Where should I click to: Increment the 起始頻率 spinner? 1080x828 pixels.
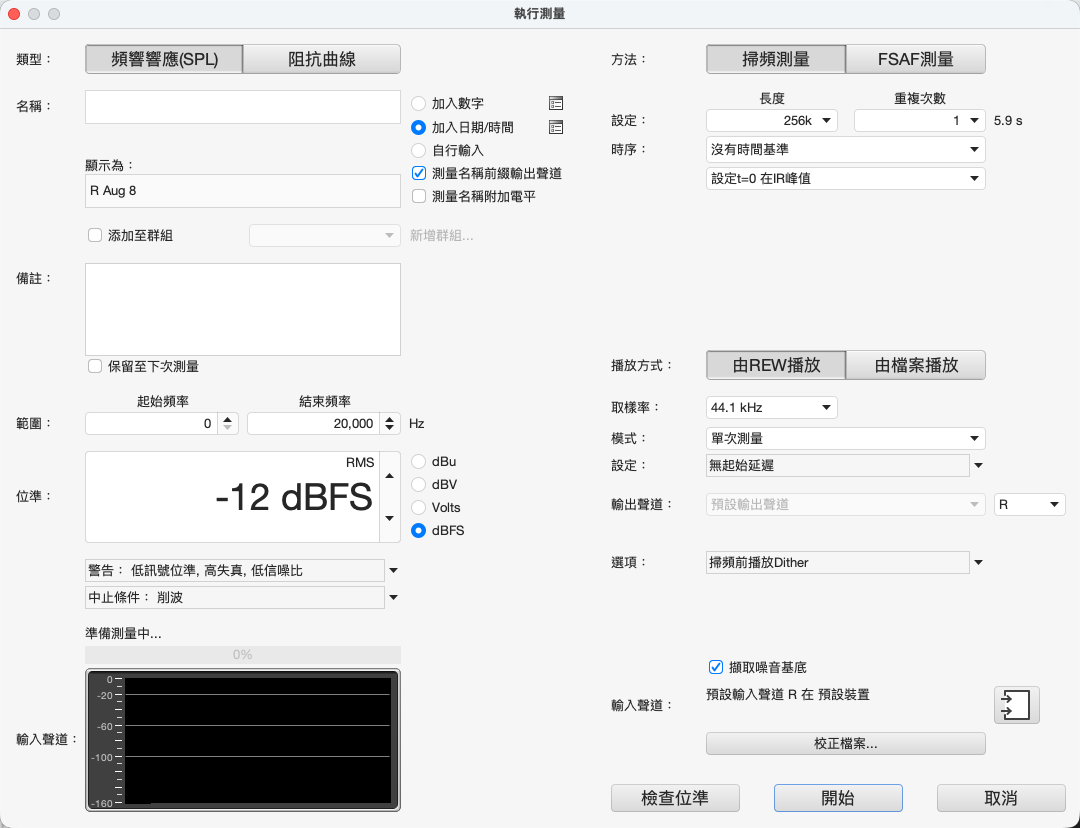pyautogui.click(x=228, y=419)
